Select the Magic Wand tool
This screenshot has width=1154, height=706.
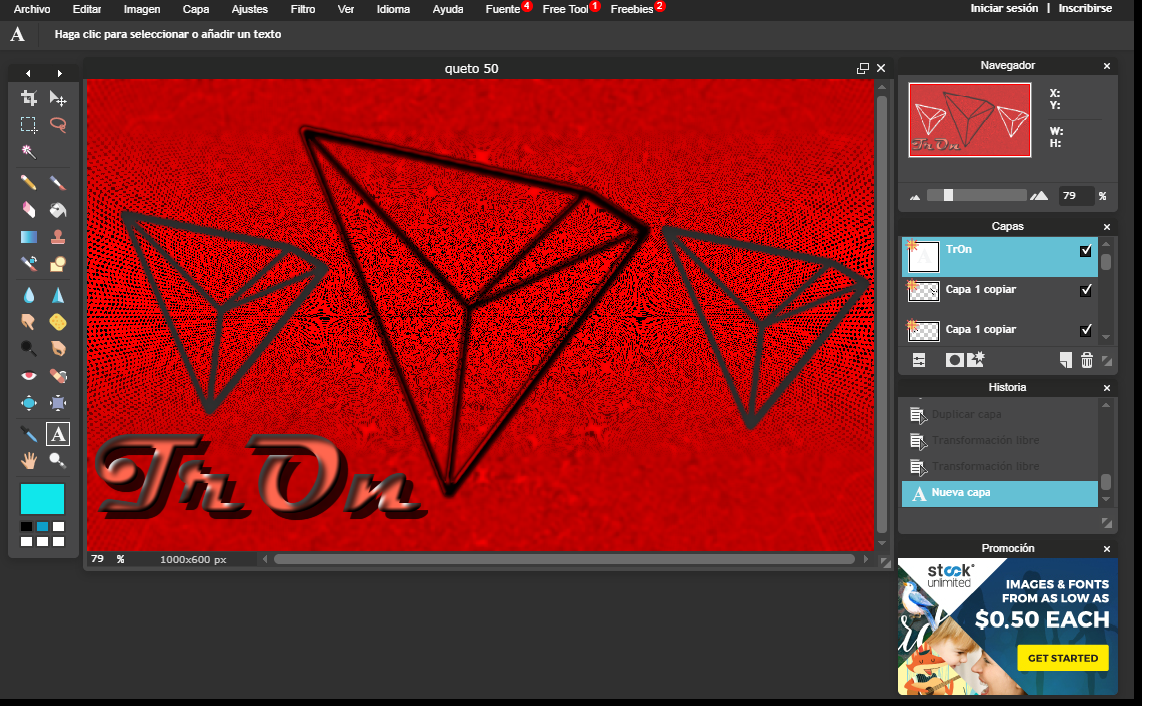(29, 152)
